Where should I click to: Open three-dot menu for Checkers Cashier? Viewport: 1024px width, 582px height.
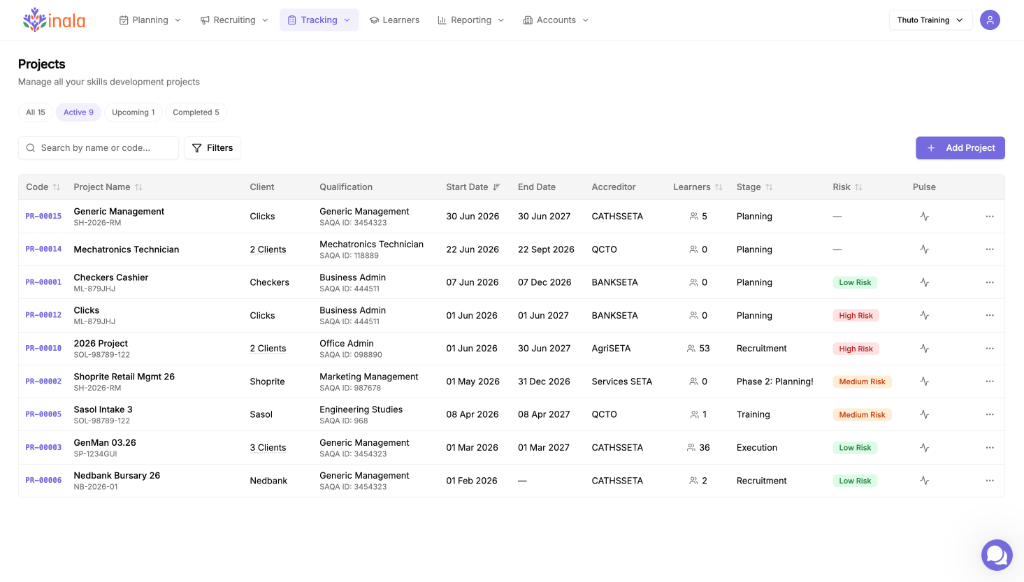point(989,282)
